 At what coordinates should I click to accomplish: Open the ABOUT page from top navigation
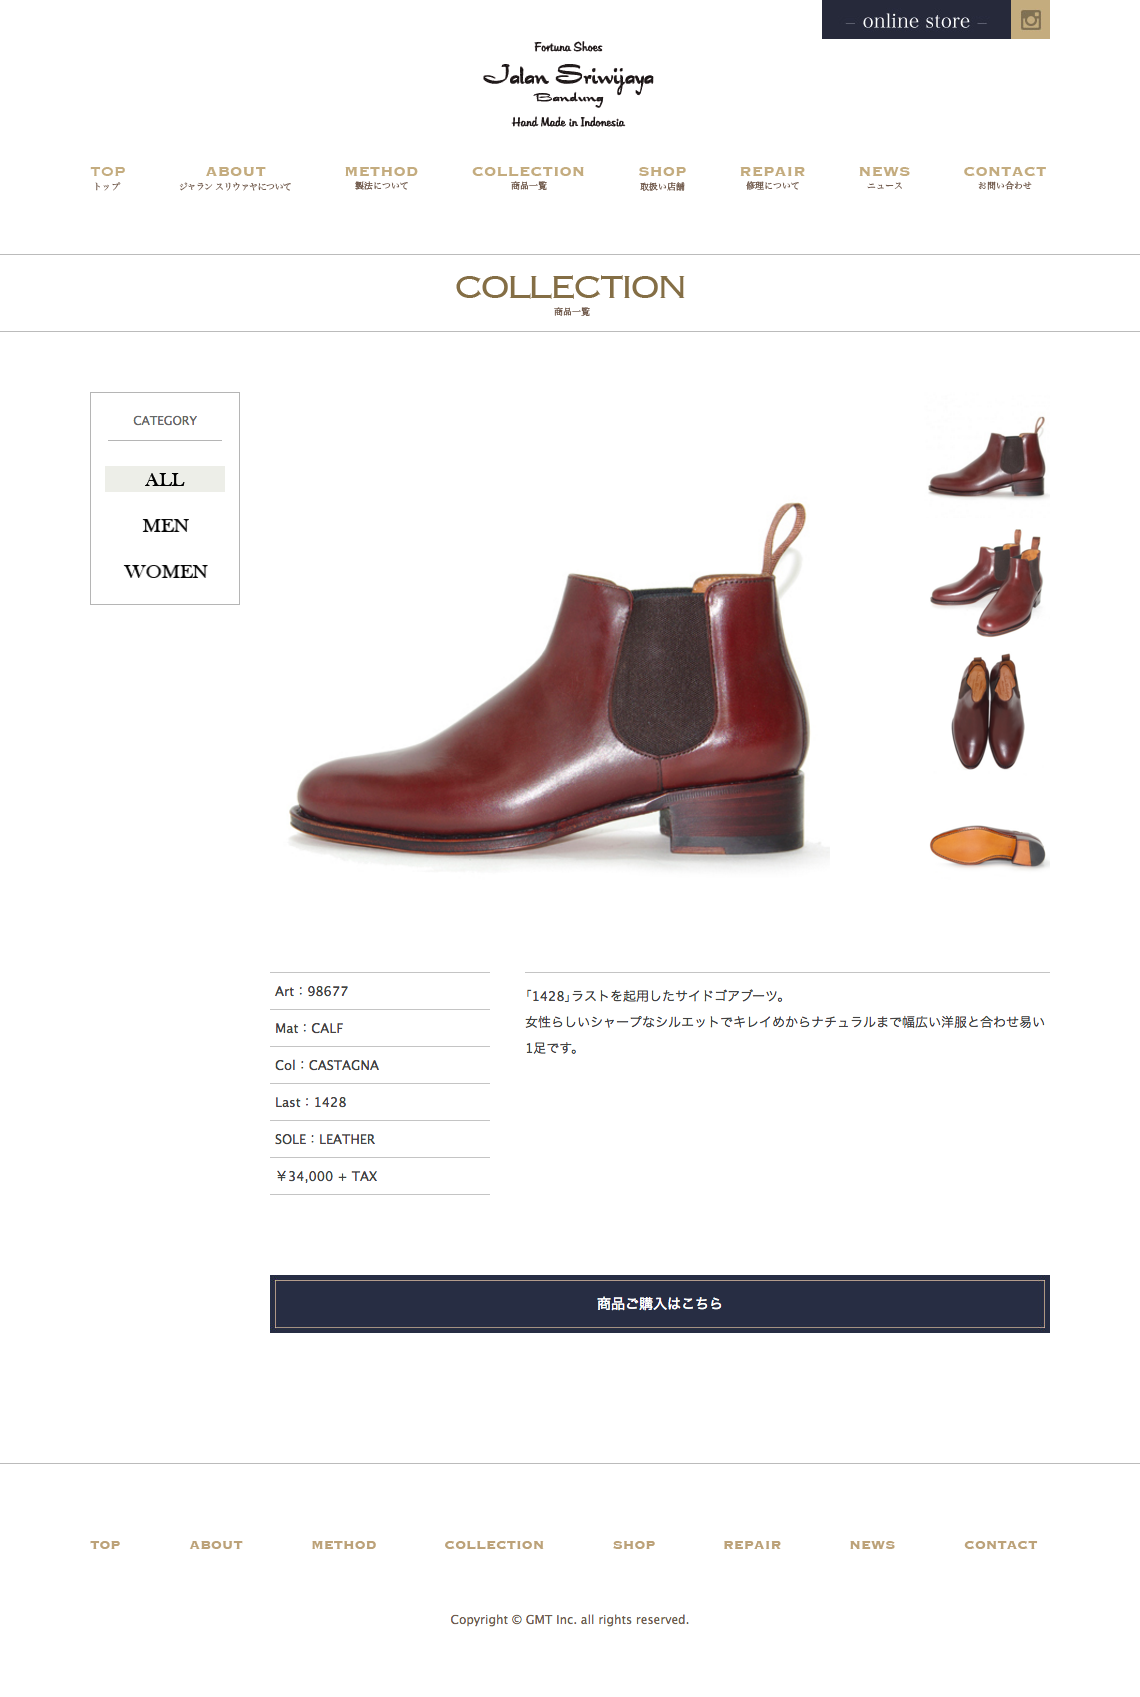(235, 177)
